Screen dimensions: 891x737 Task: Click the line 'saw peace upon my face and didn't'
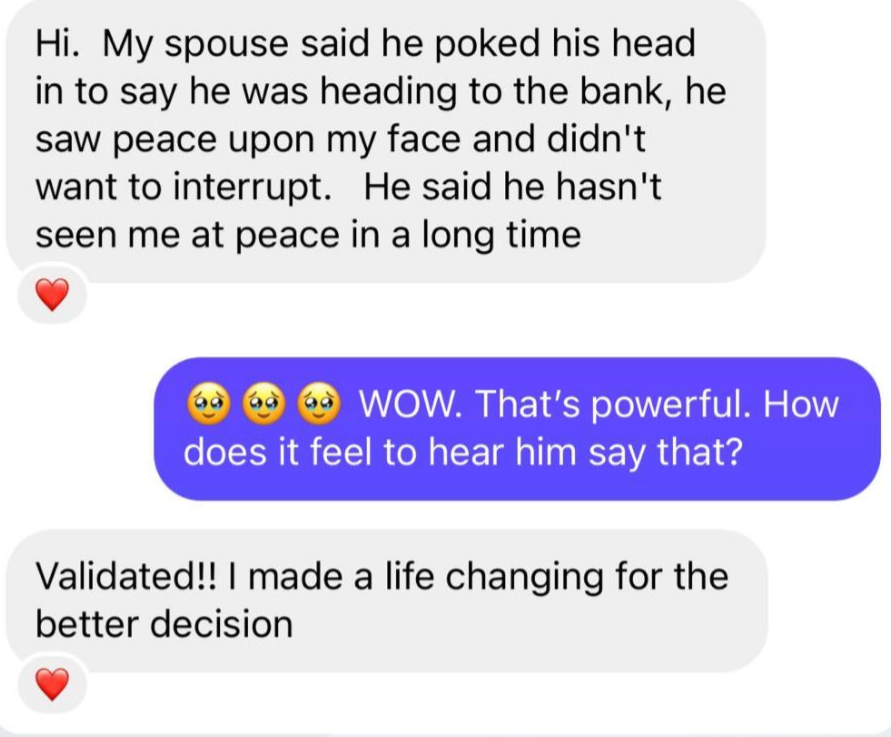[340, 140]
